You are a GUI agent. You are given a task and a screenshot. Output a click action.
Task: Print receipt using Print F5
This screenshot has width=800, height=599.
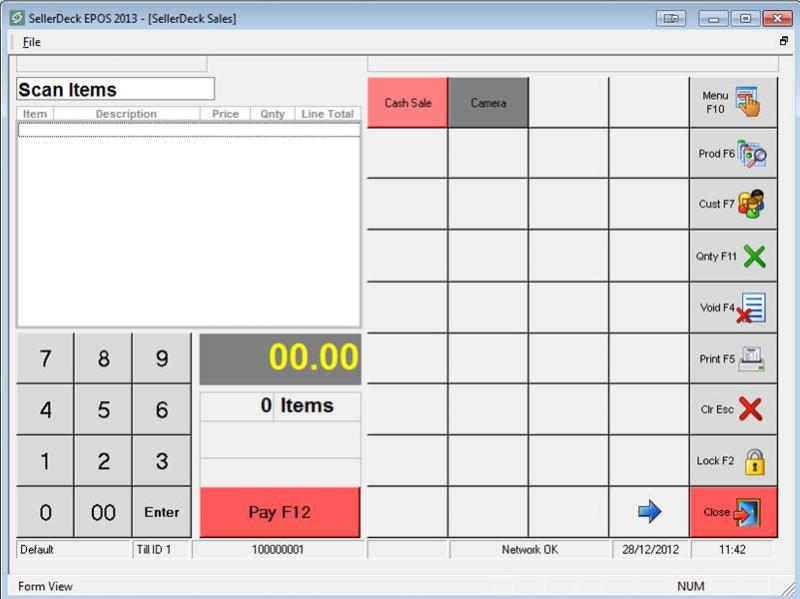(733, 359)
